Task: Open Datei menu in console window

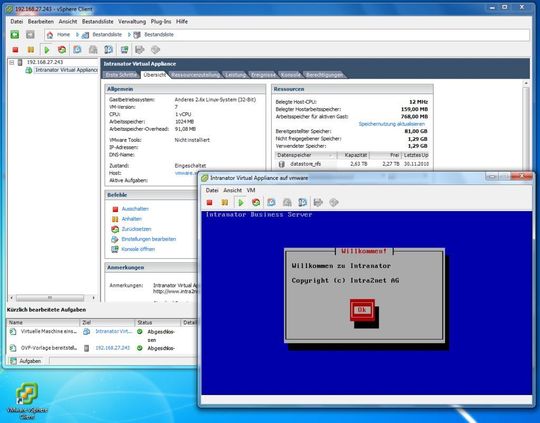Action: [x=212, y=190]
